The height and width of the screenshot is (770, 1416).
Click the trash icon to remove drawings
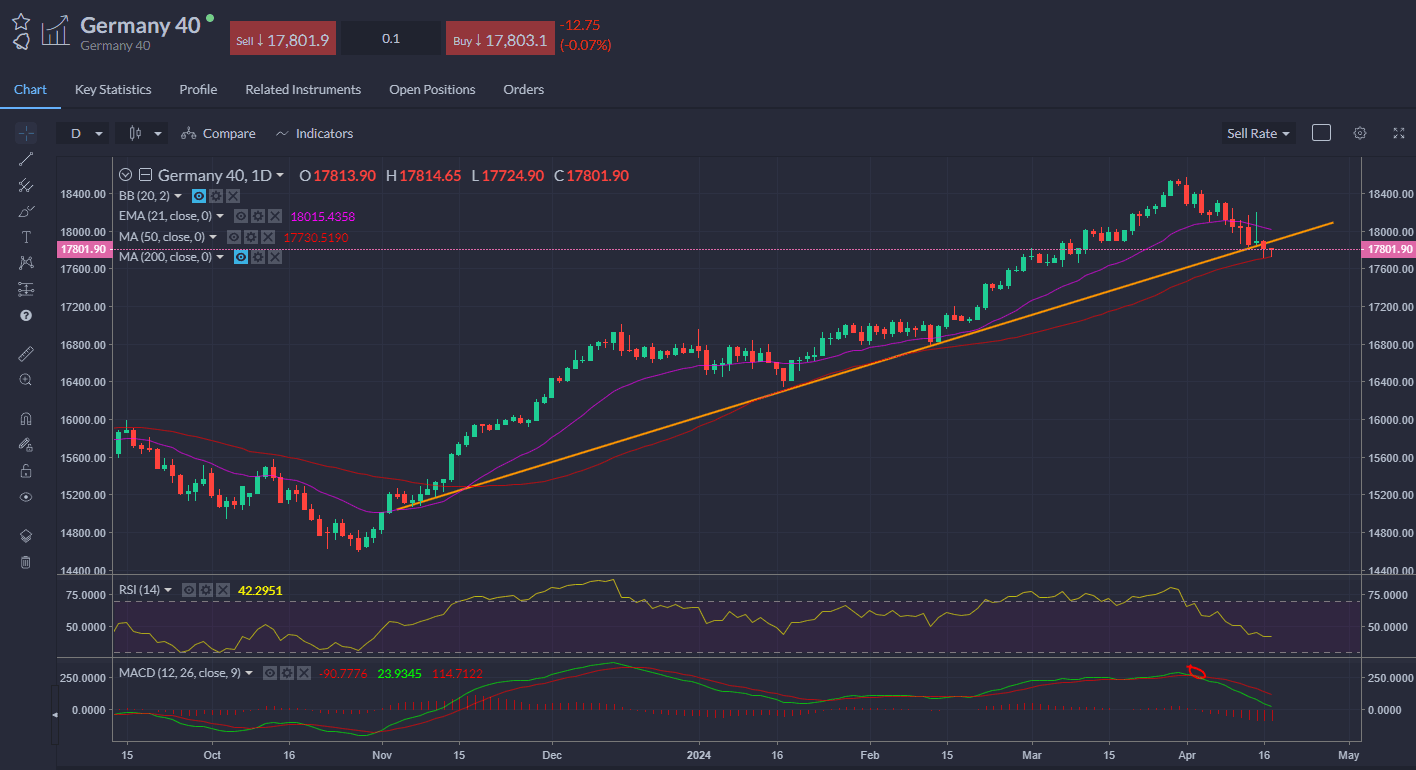[x=26, y=561]
